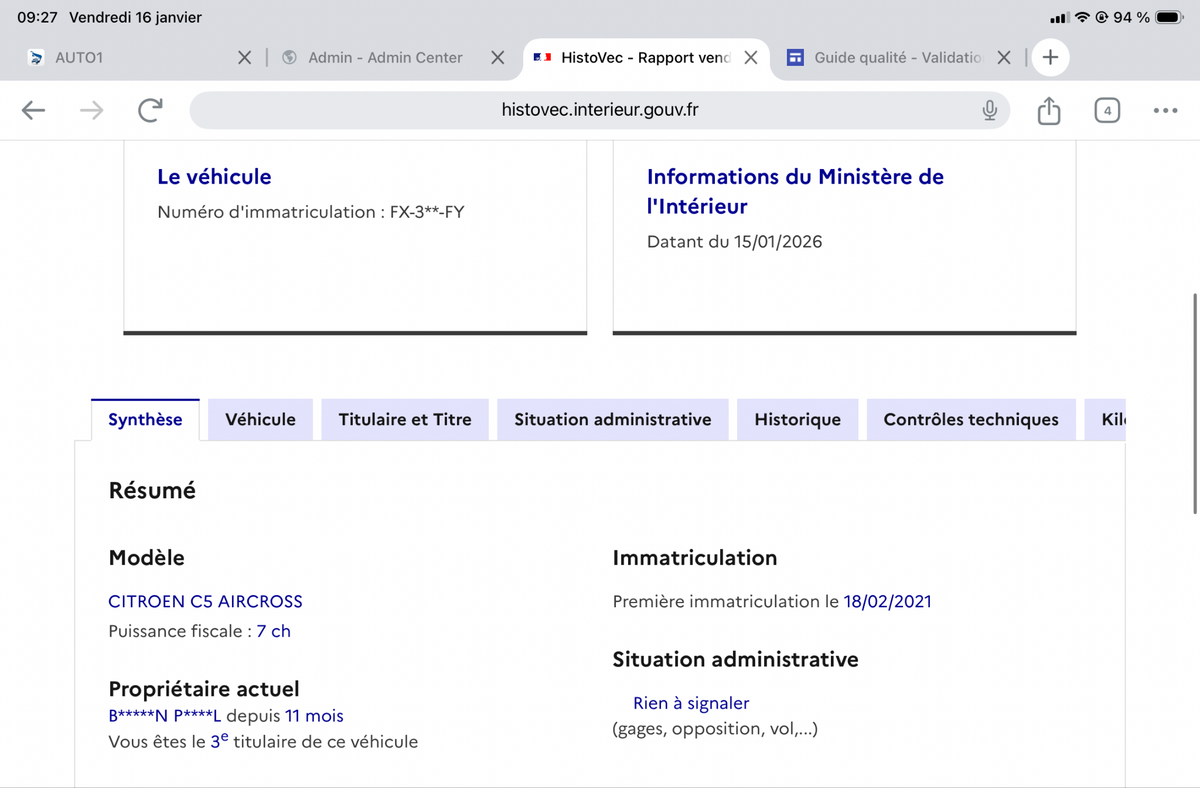The height and width of the screenshot is (788, 1200).
Task: Show the Contrôles techniques tab
Action: [970, 420]
